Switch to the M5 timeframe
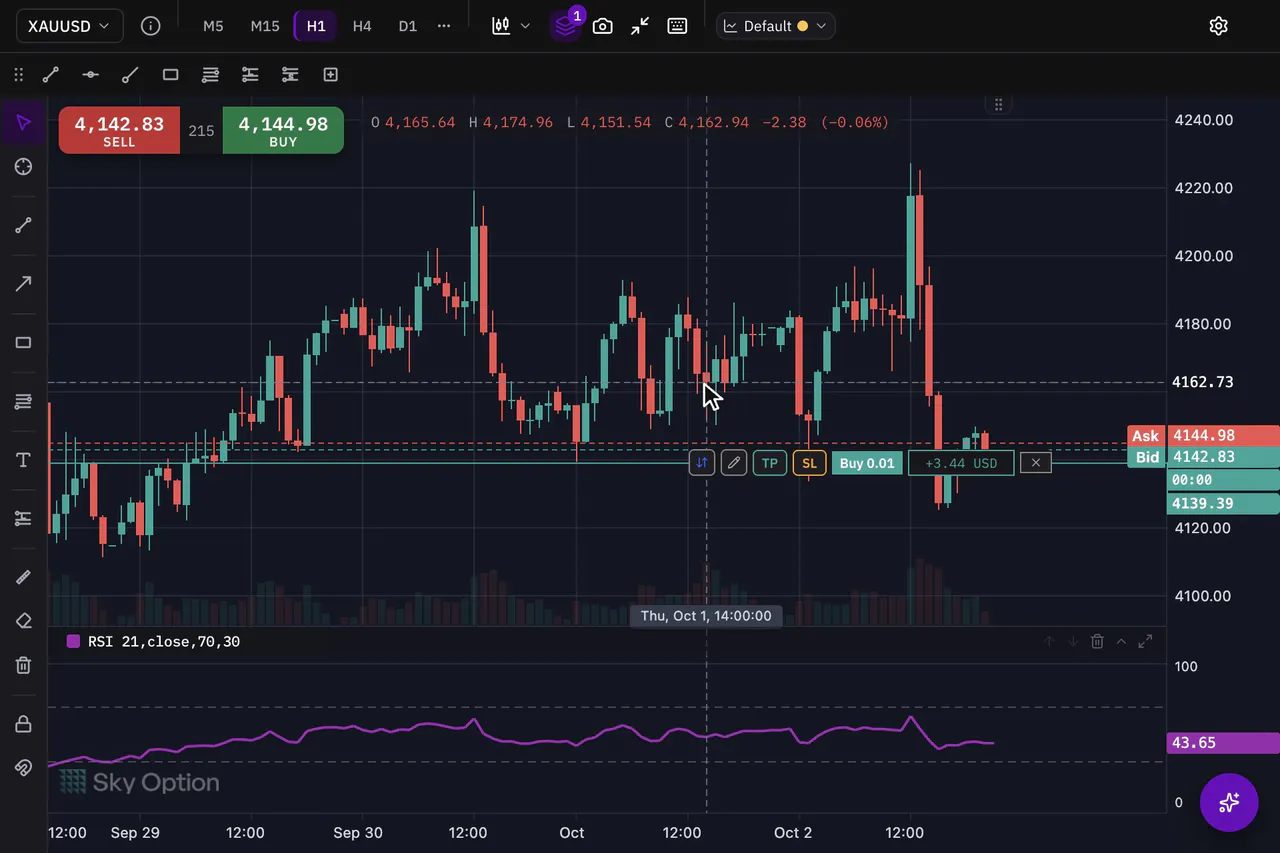 213,26
